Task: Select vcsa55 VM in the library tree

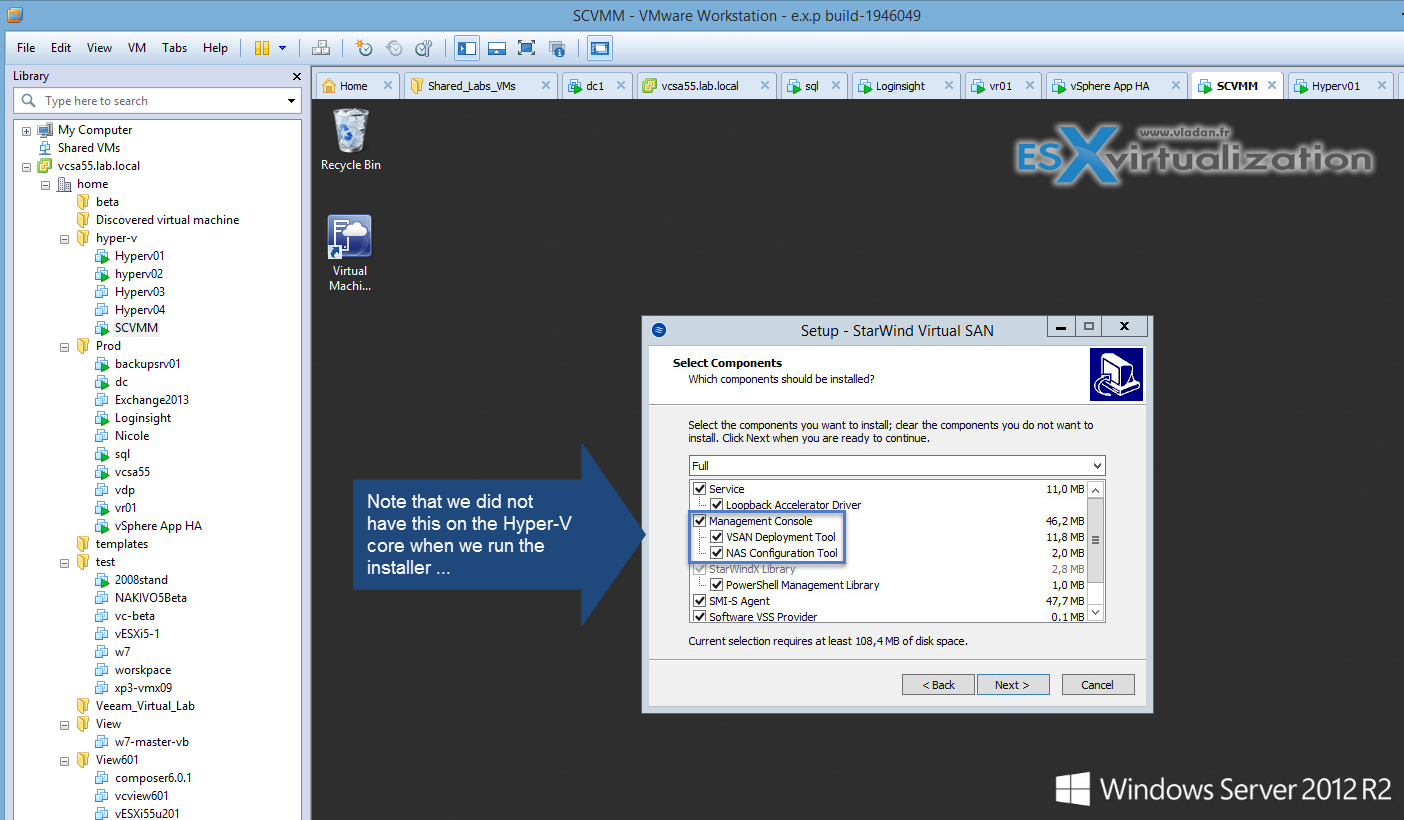Action: [132, 472]
